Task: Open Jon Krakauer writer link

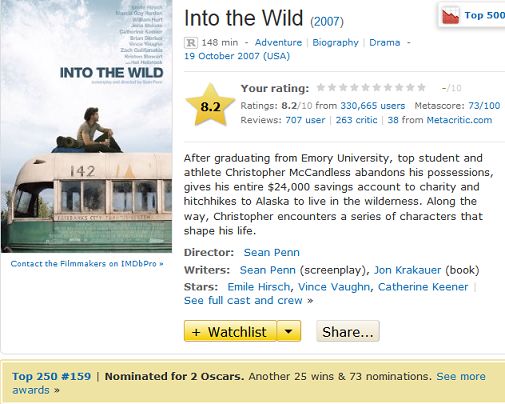Action: pyautogui.click(x=407, y=270)
